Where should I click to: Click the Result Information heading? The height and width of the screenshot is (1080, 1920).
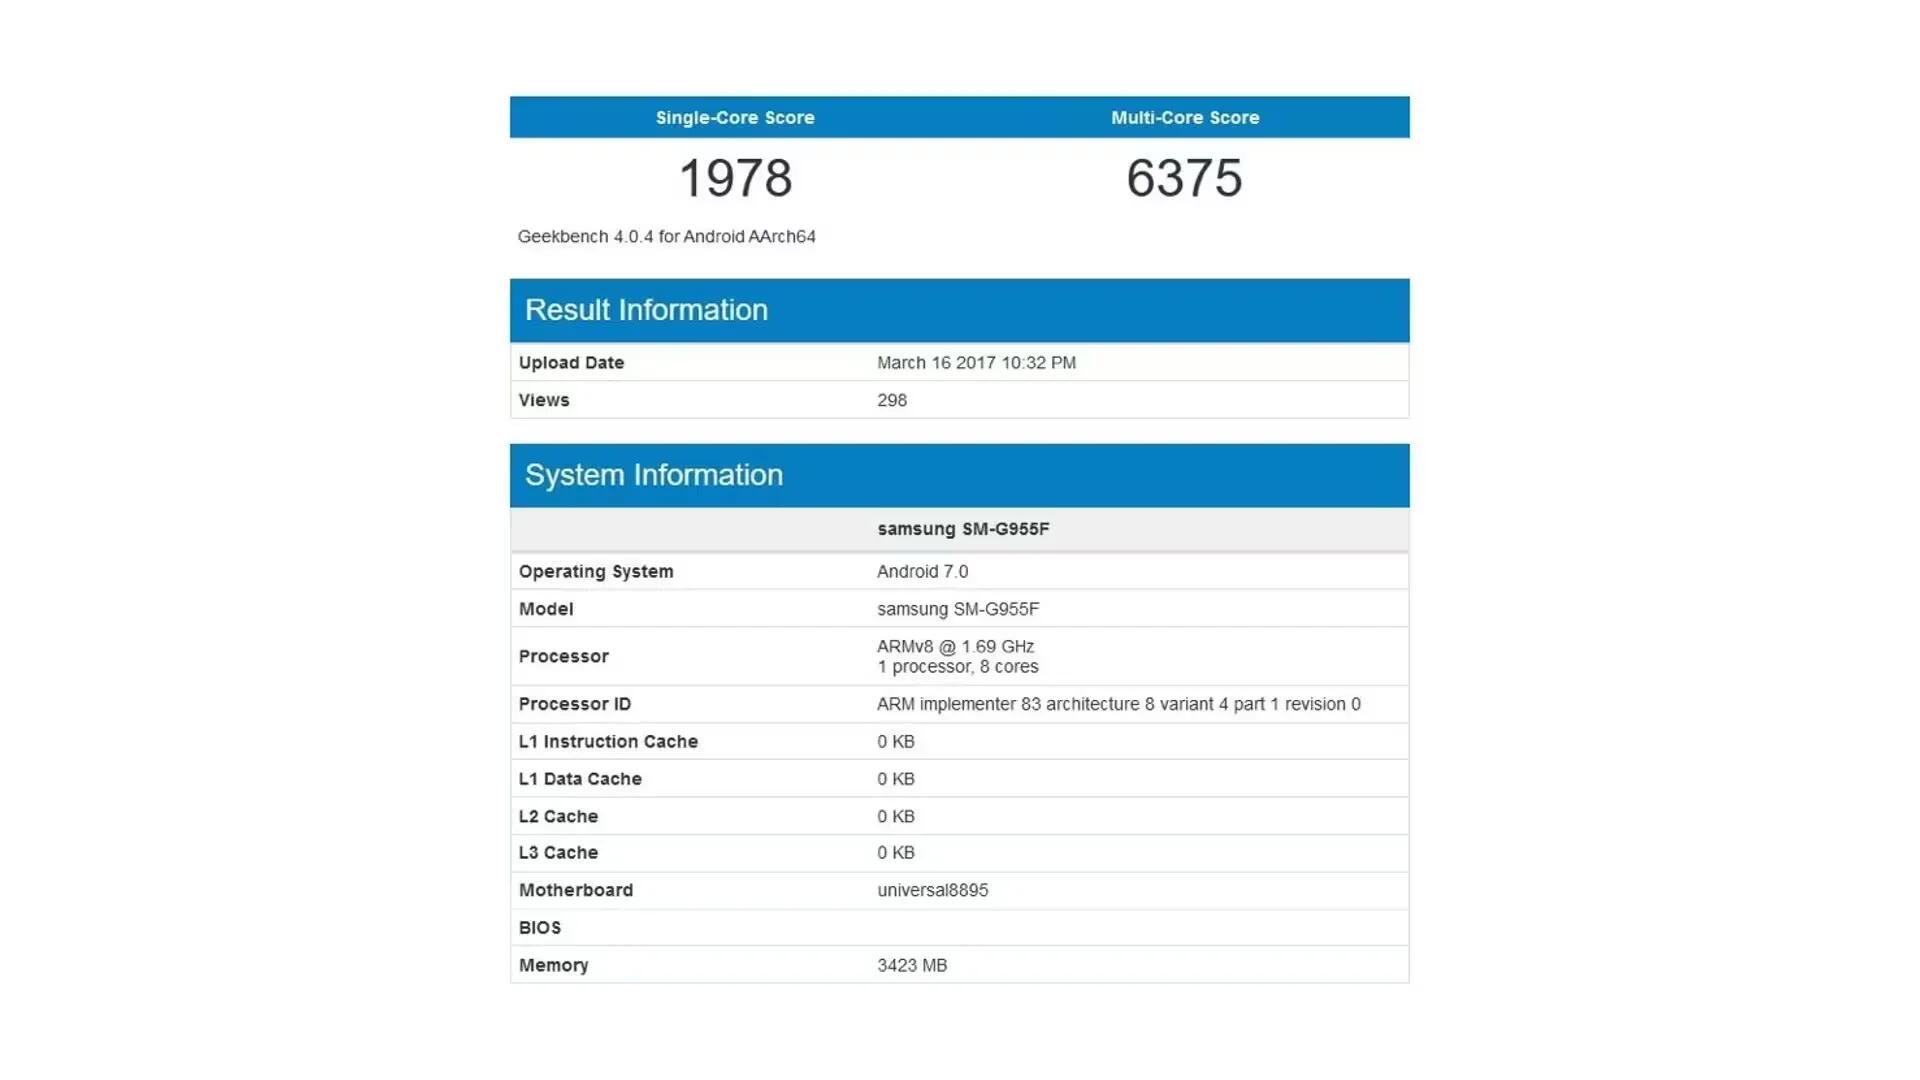(x=646, y=310)
